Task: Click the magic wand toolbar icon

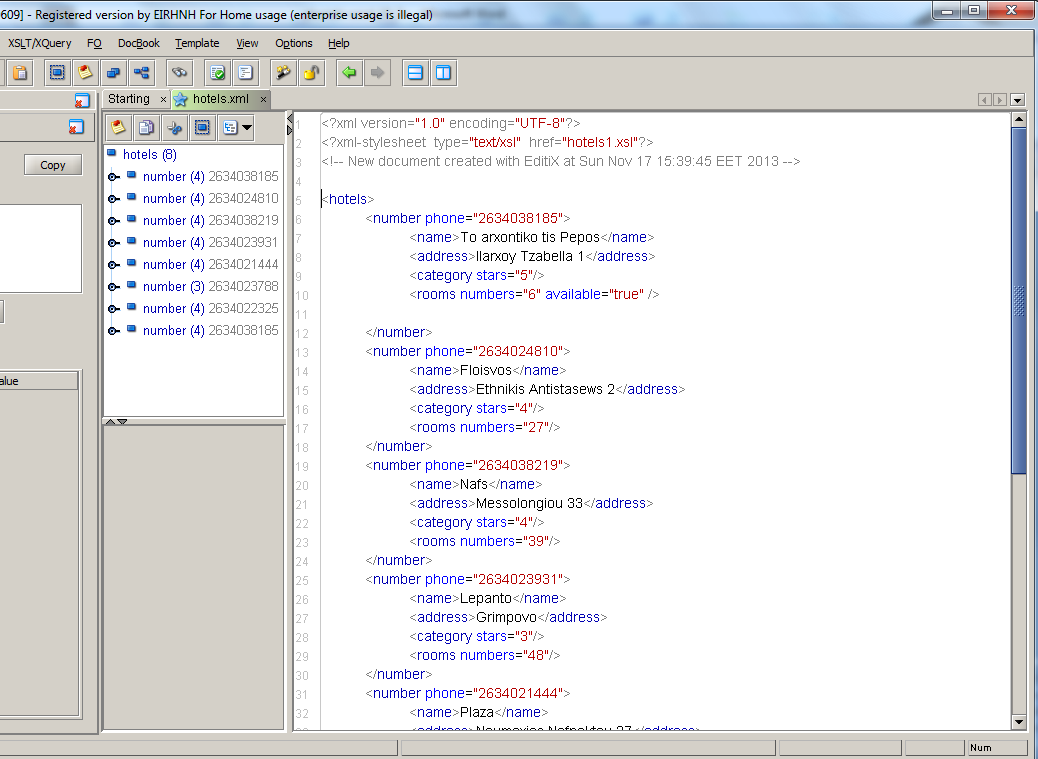Action: click(x=283, y=73)
